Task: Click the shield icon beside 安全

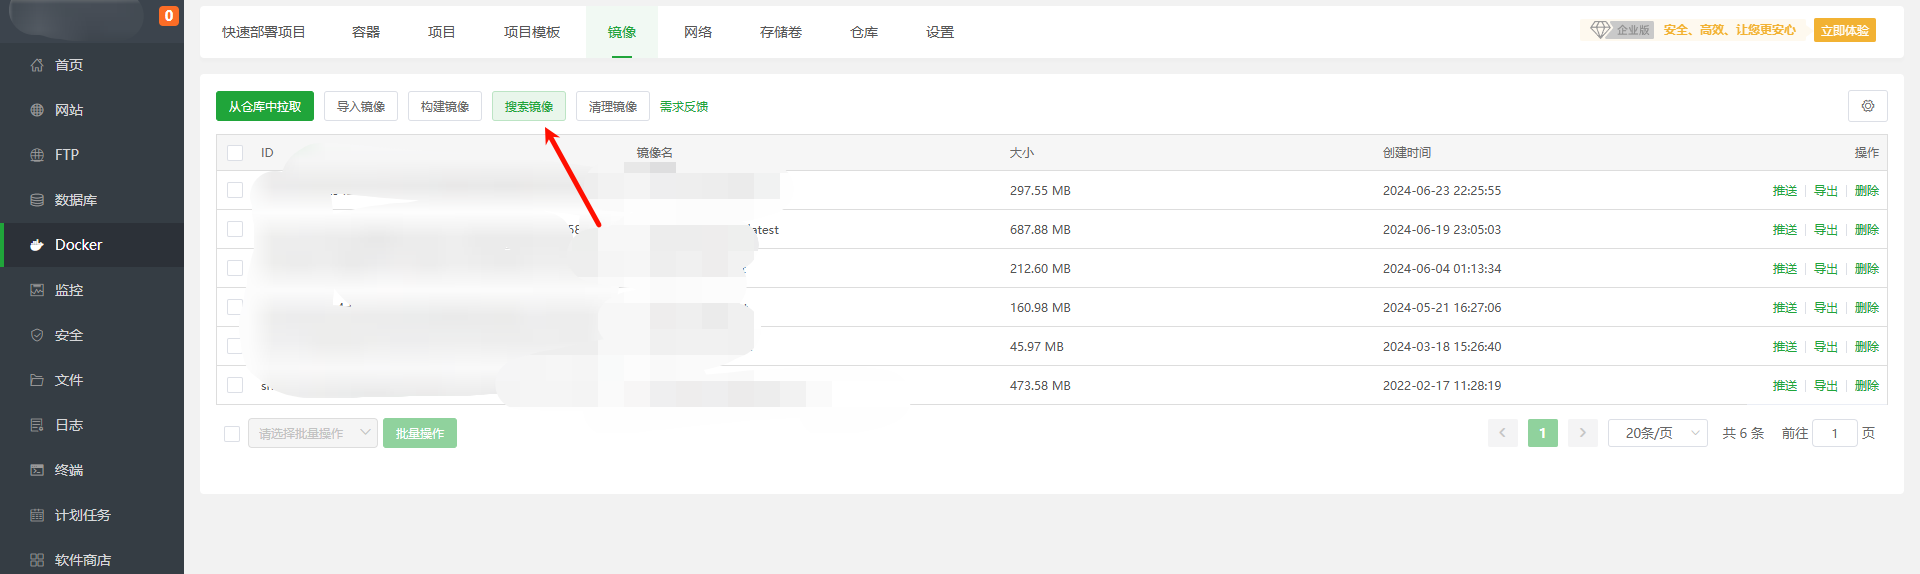Action: pos(37,335)
